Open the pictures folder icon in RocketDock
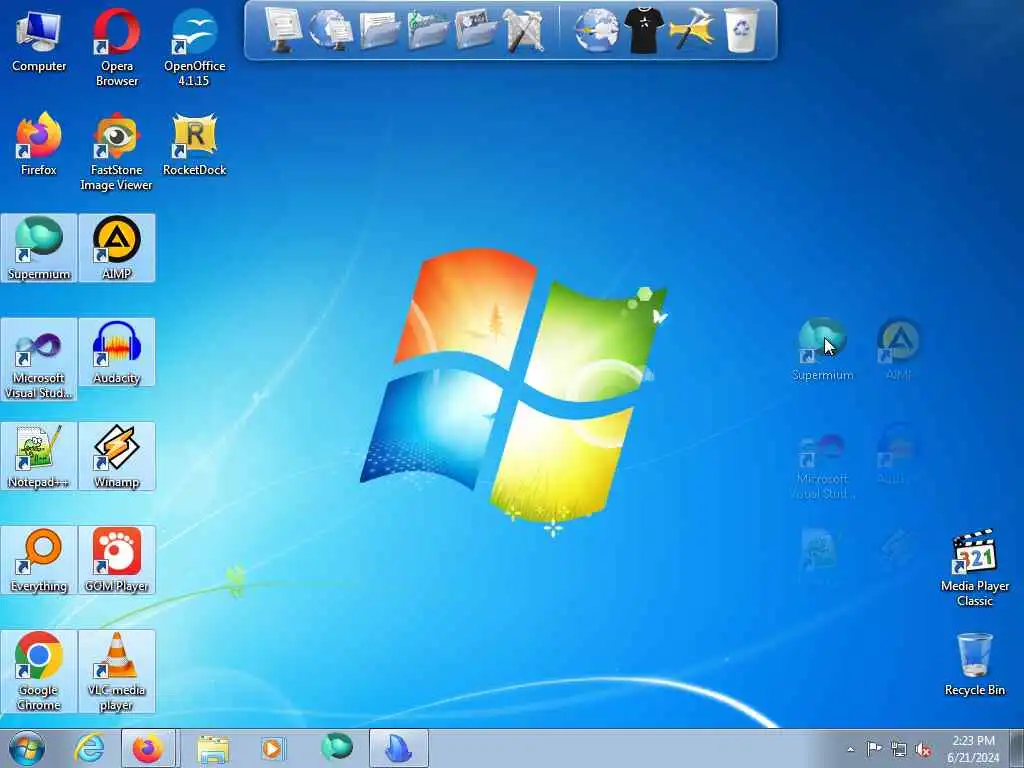The width and height of the screenshot is (1024, 768). coord(475,30)
